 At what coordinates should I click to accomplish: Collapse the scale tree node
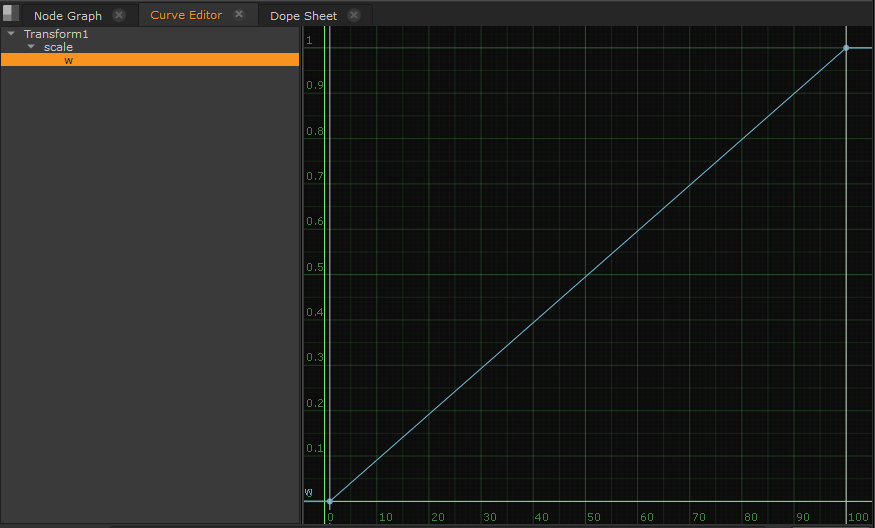point(31,47)
